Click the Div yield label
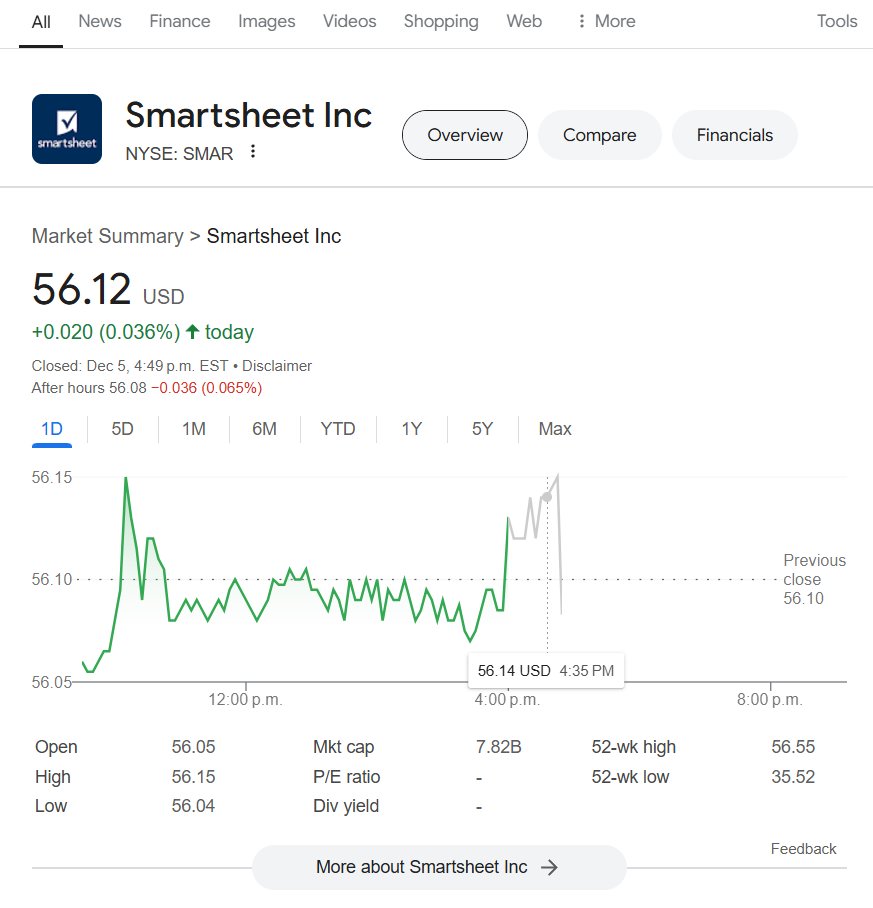Screen dimensions: 873x908 pos(346,806)
